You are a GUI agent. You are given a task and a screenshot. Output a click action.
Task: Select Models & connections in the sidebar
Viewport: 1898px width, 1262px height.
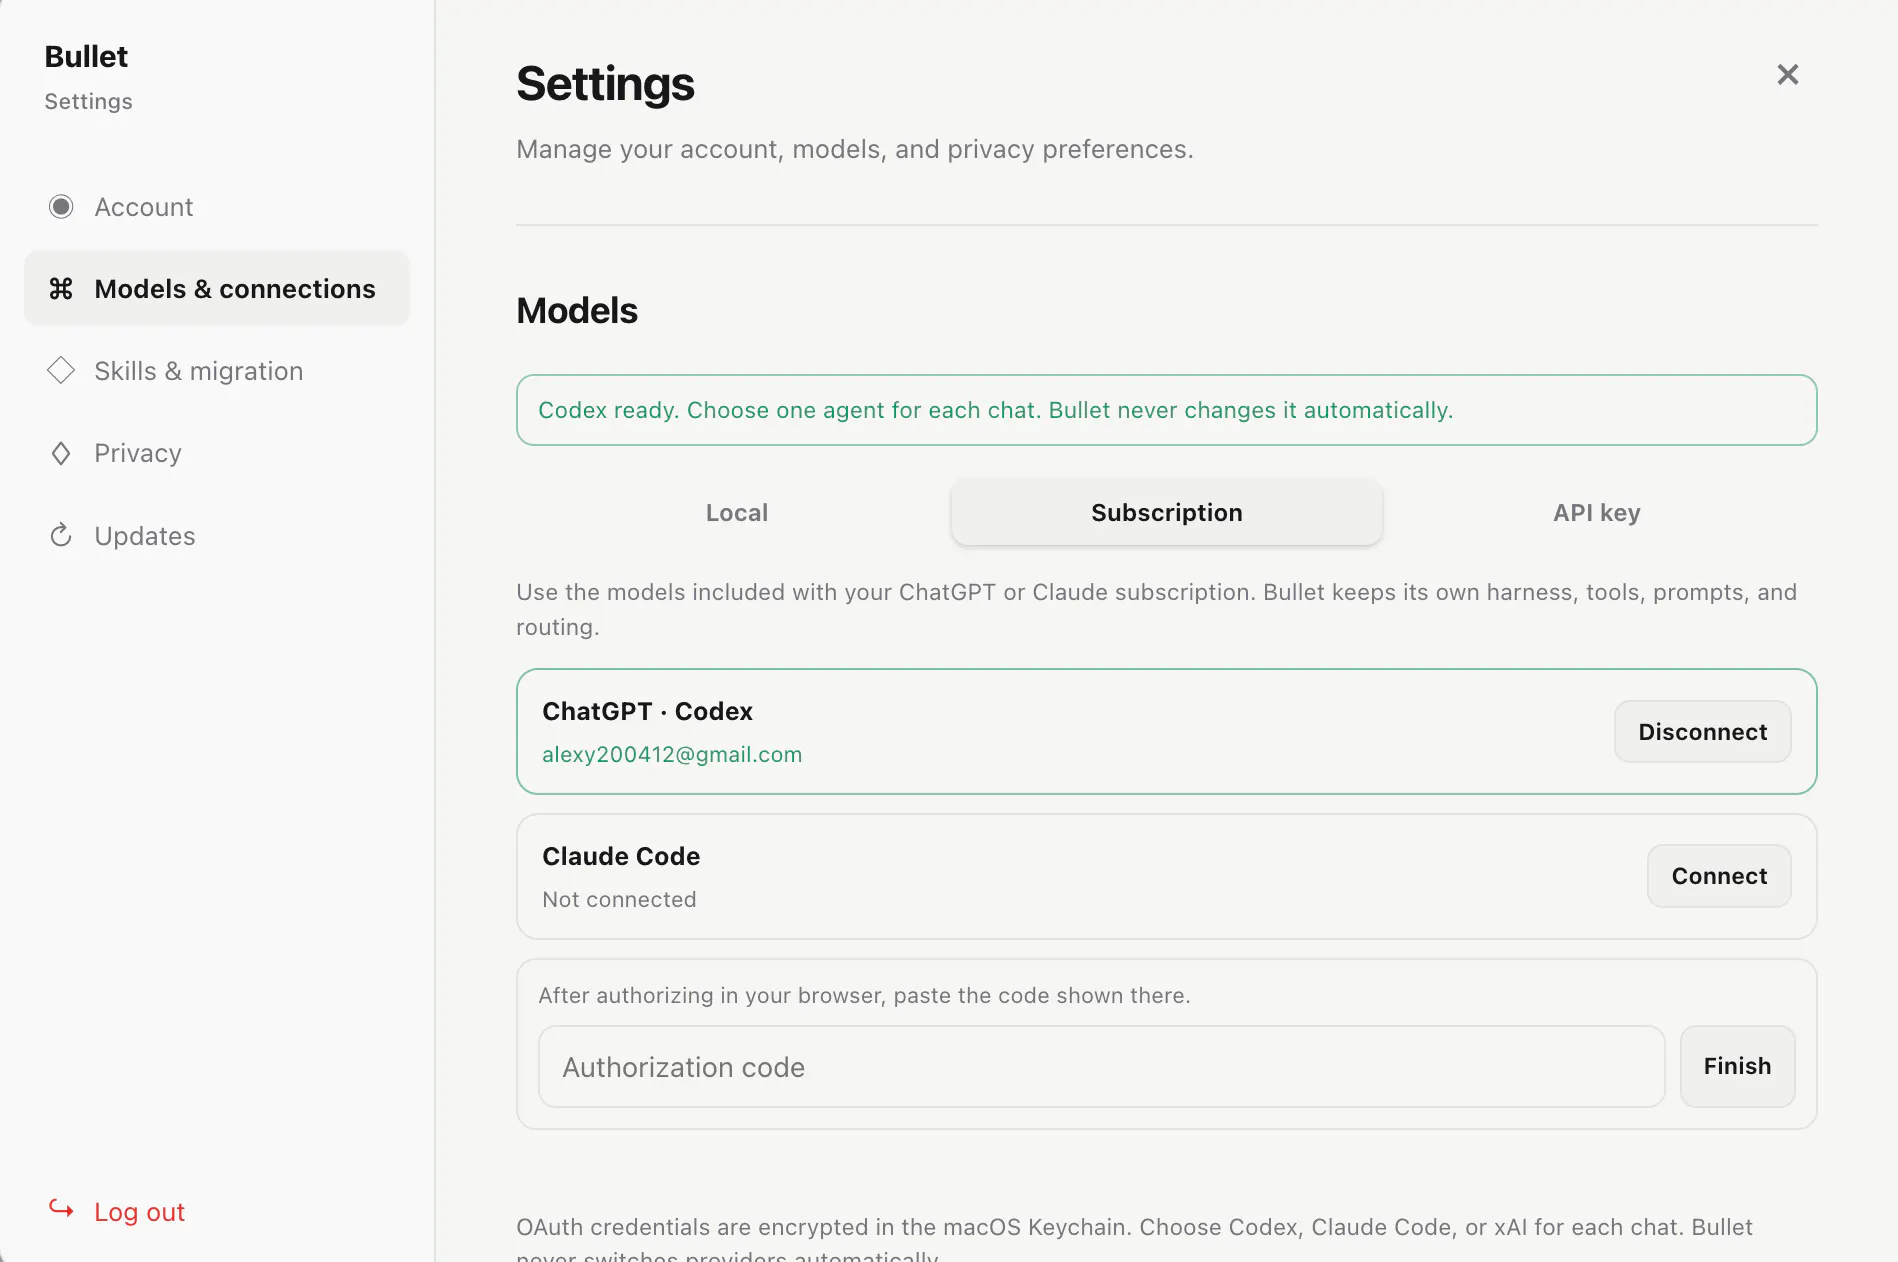(217, 289)
